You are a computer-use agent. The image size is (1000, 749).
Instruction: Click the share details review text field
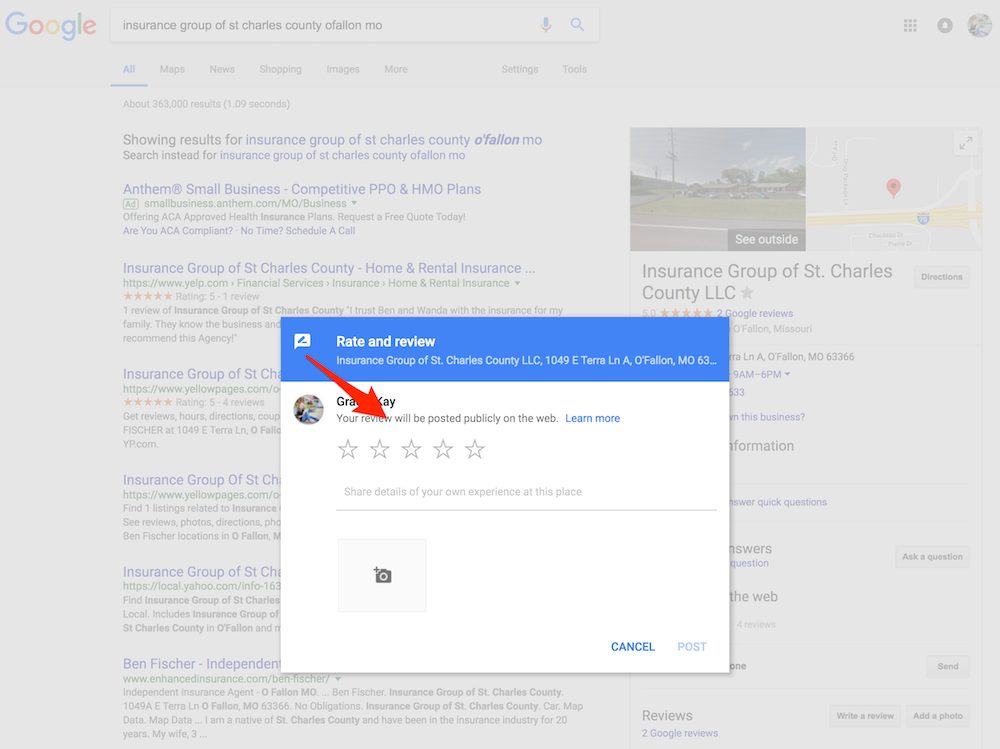pyautogui.click(x=526, y=492)
